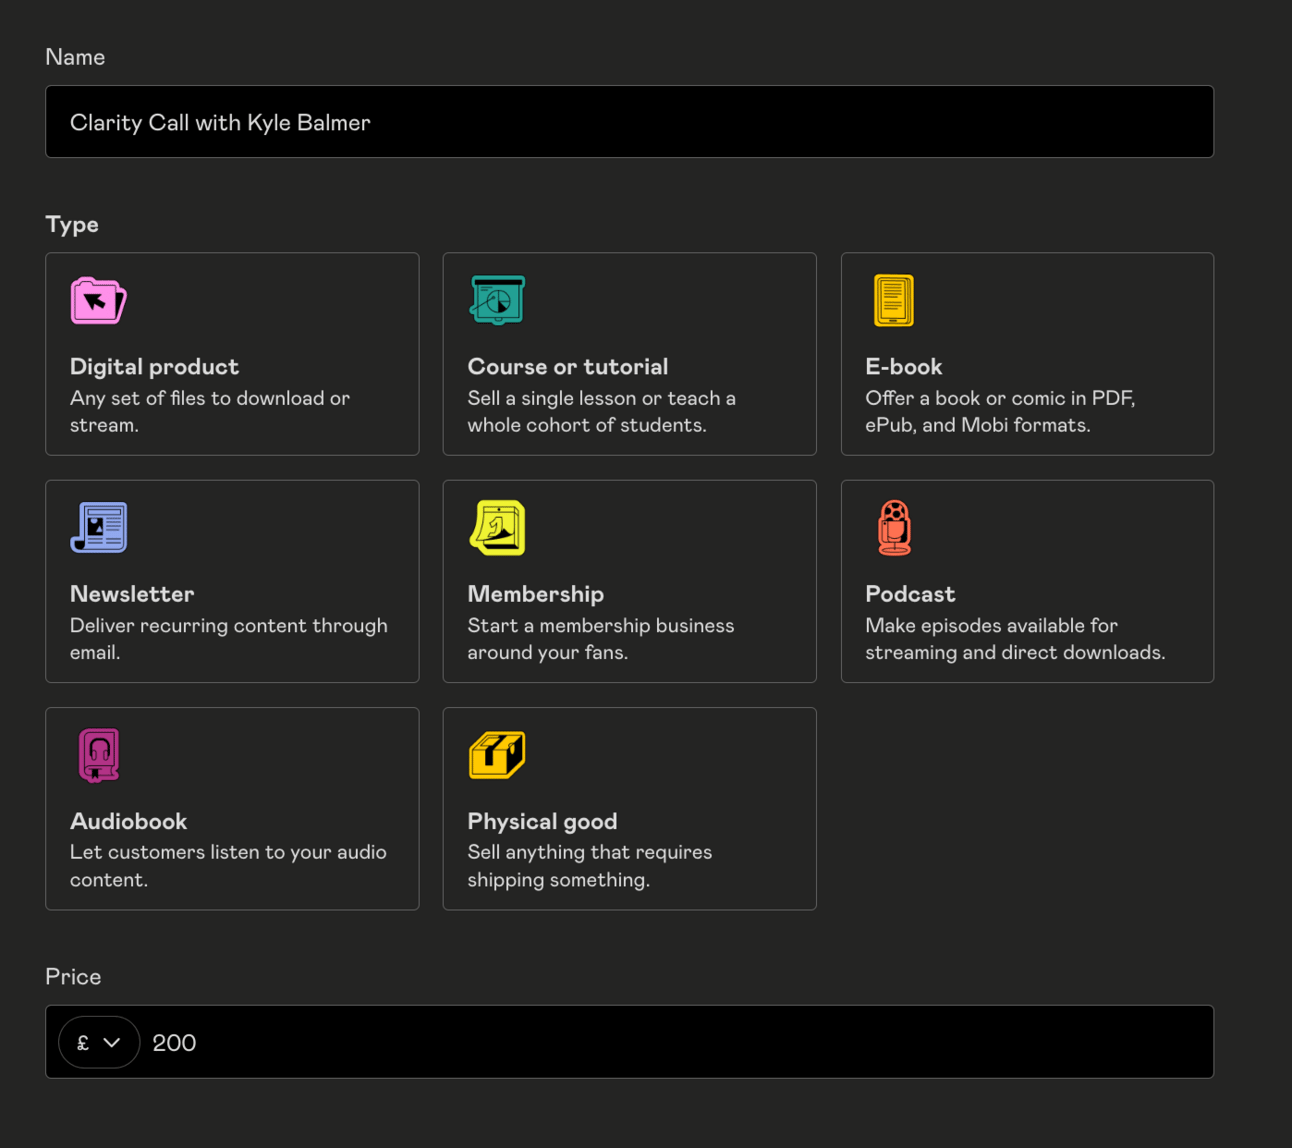
Task: Click the pink Digital product folder icon
Action: [98, 301]
